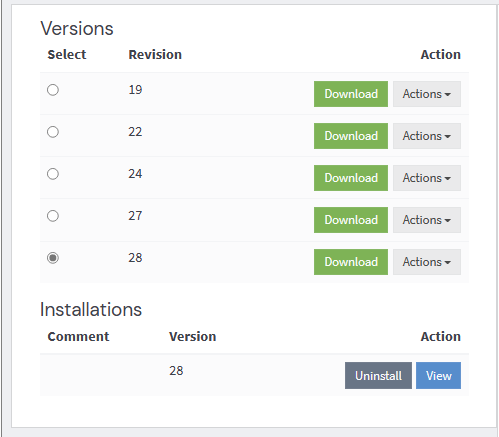This screenshot has height=437, width=499.
Task: Pick the revision 27 radio option
Action: (53, 216)
